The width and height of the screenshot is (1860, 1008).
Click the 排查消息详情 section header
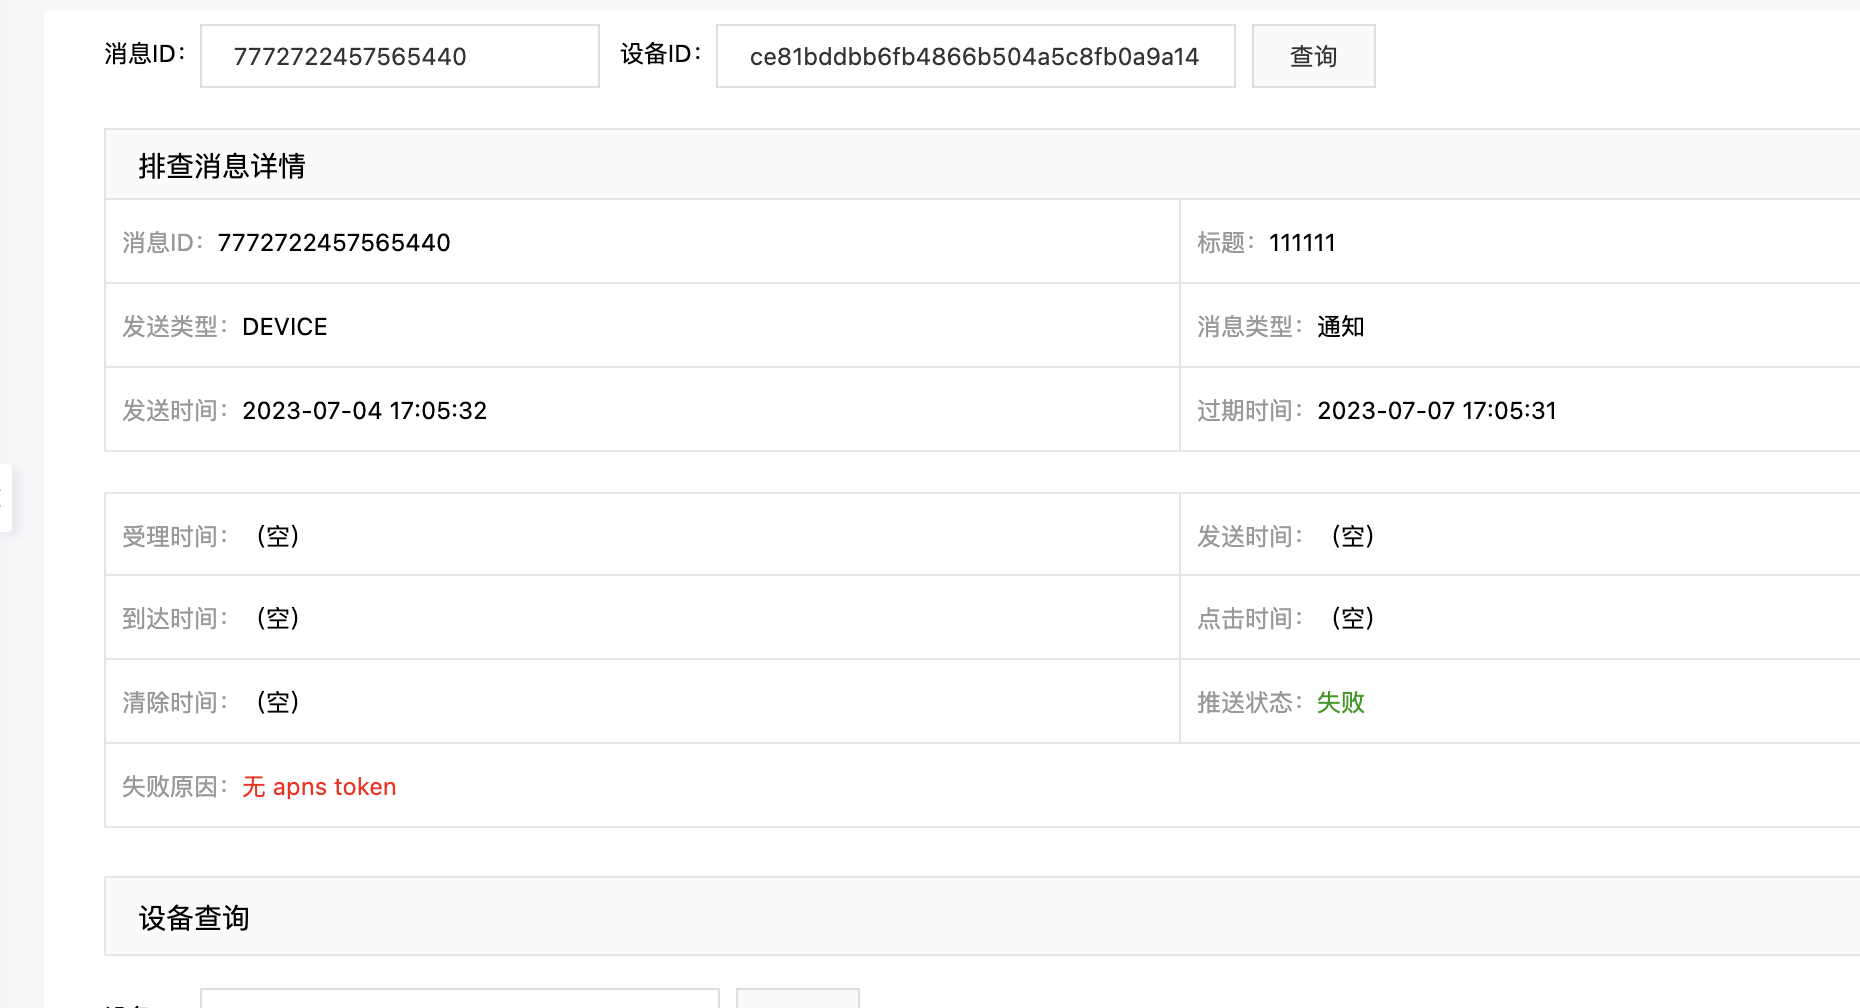tap(222, 166)
